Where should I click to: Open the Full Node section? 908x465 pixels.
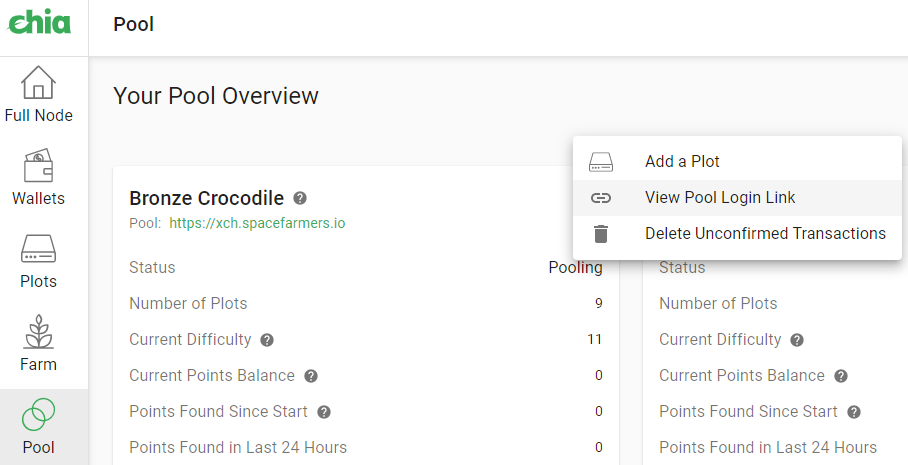pos(38,94)
